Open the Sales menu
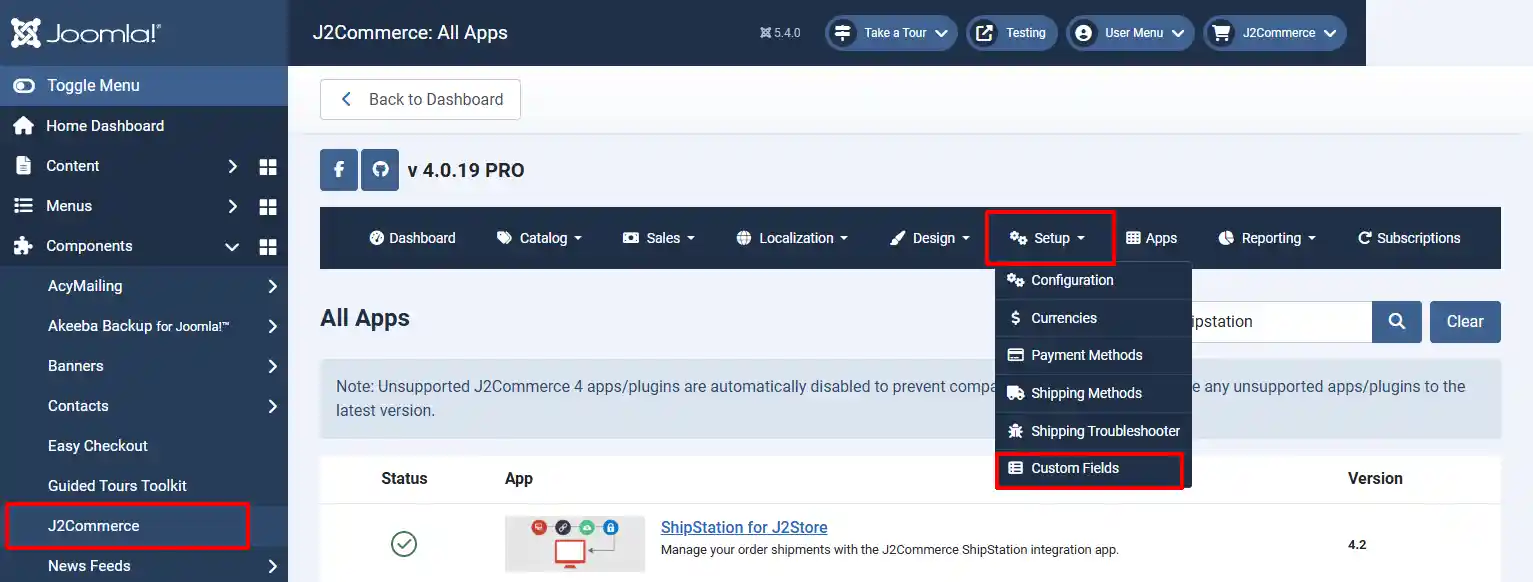Image resolution: width=1533 pixels, height=582 pixels. (x=658, y=238)
